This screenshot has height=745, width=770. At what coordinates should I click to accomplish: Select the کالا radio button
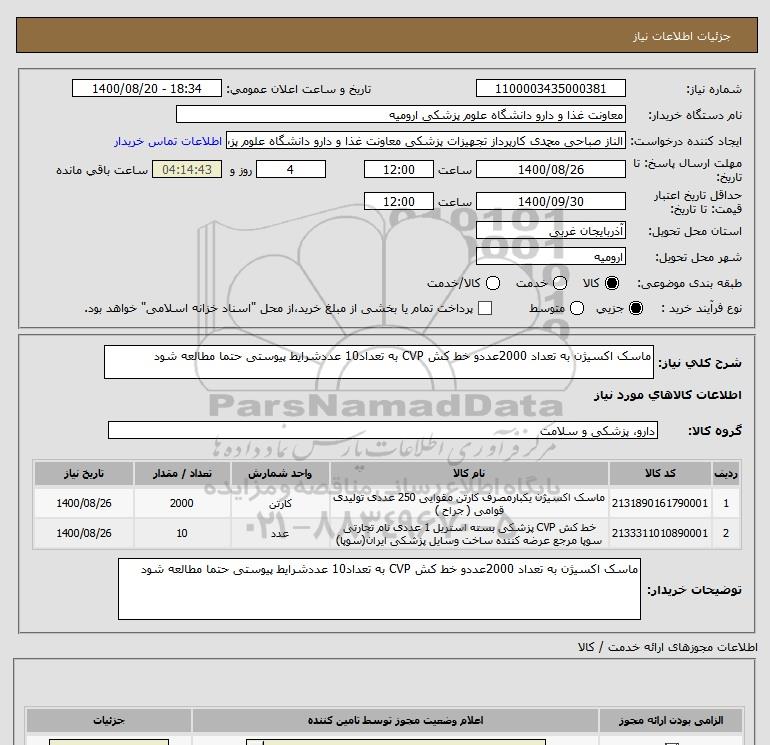[x=612, y=283]
